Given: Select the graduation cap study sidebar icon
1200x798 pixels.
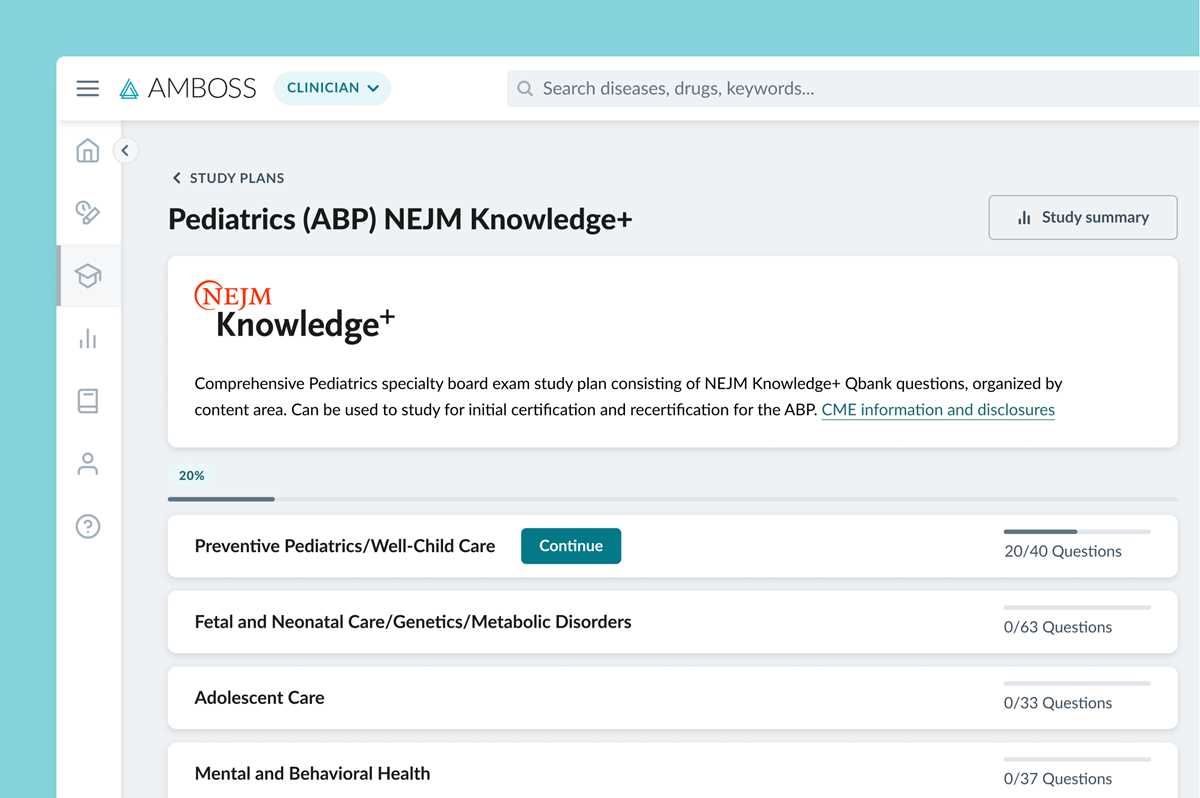Looking at the screenshot, I should point(88,276).
